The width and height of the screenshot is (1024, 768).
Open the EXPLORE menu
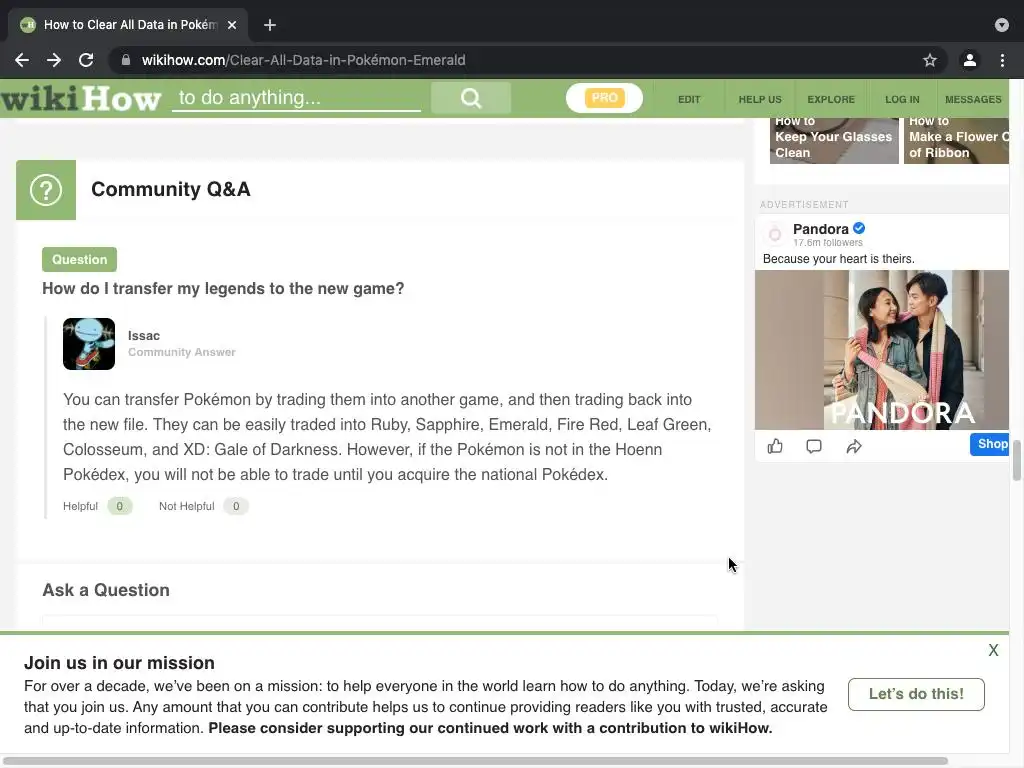coord(831,99)
